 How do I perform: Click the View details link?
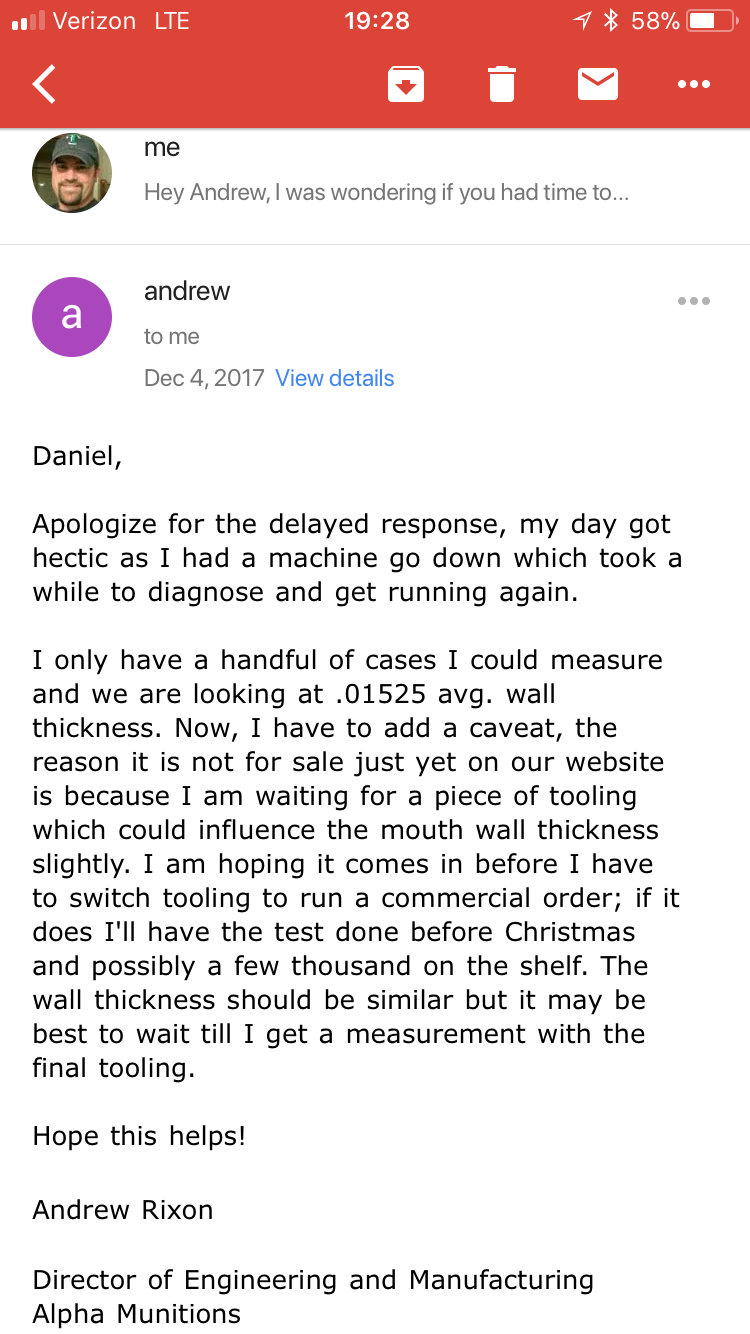(x=335, y=378)
